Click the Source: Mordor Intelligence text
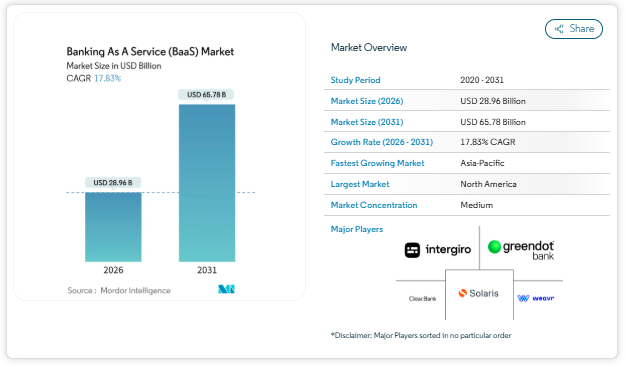 pos(119,290)
